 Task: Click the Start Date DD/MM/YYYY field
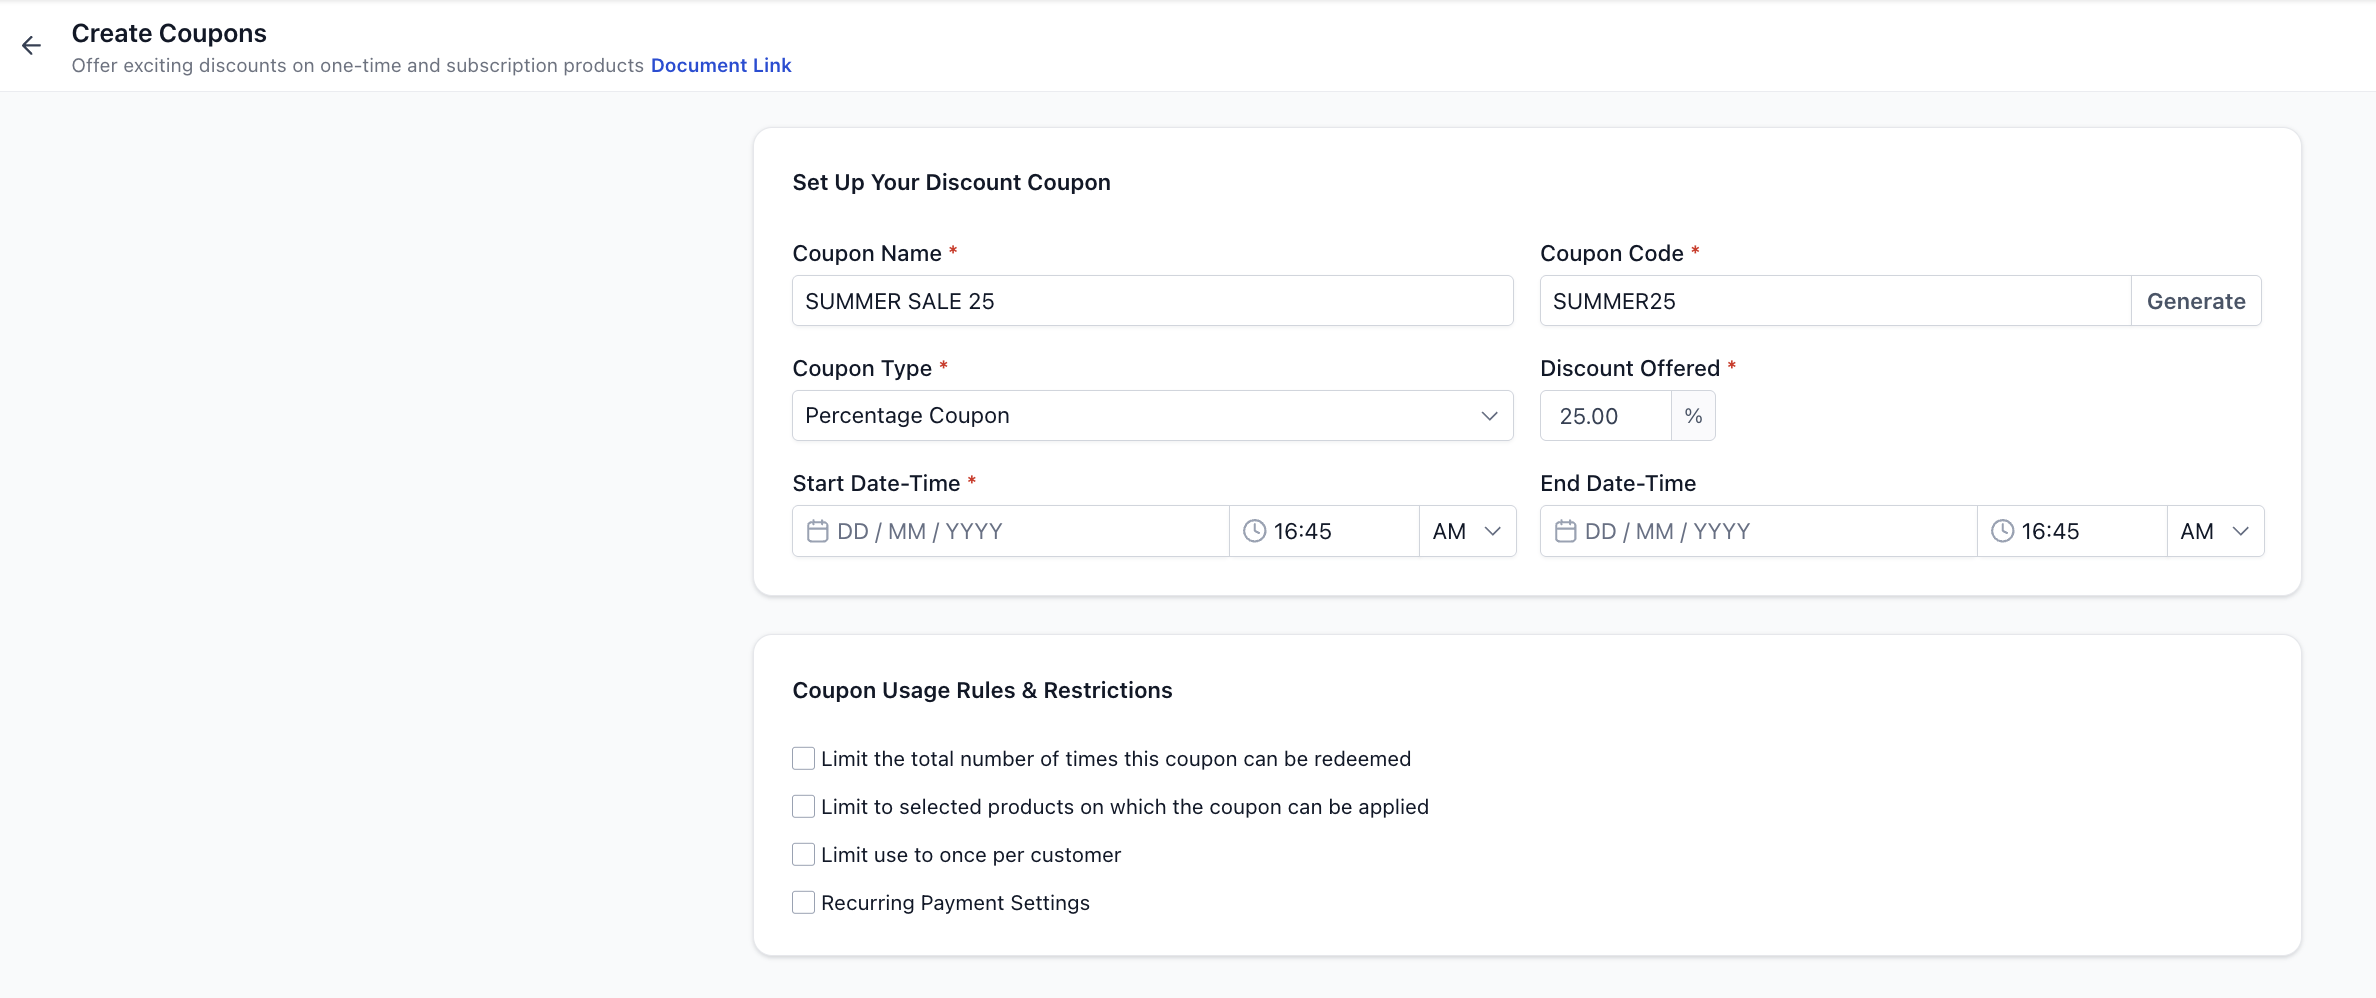pyautogui.click(x=1010, y=531)
